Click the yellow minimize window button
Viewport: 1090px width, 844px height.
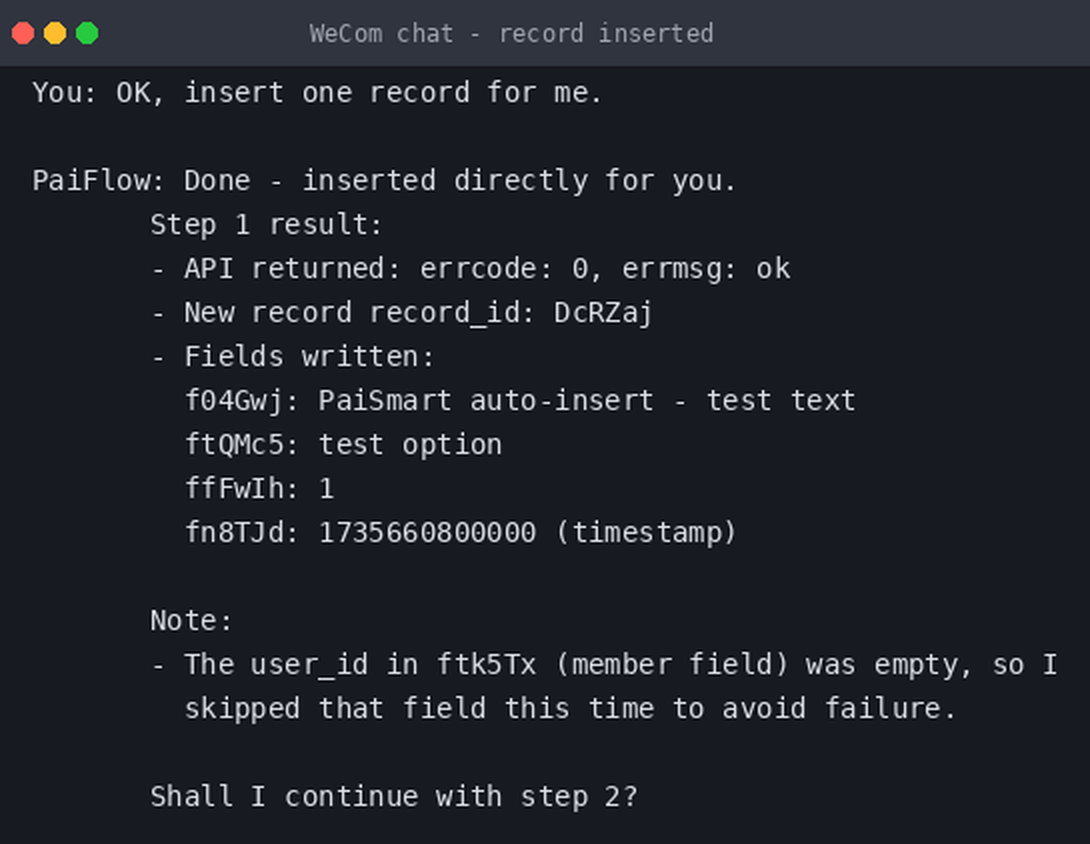point(55,33)
